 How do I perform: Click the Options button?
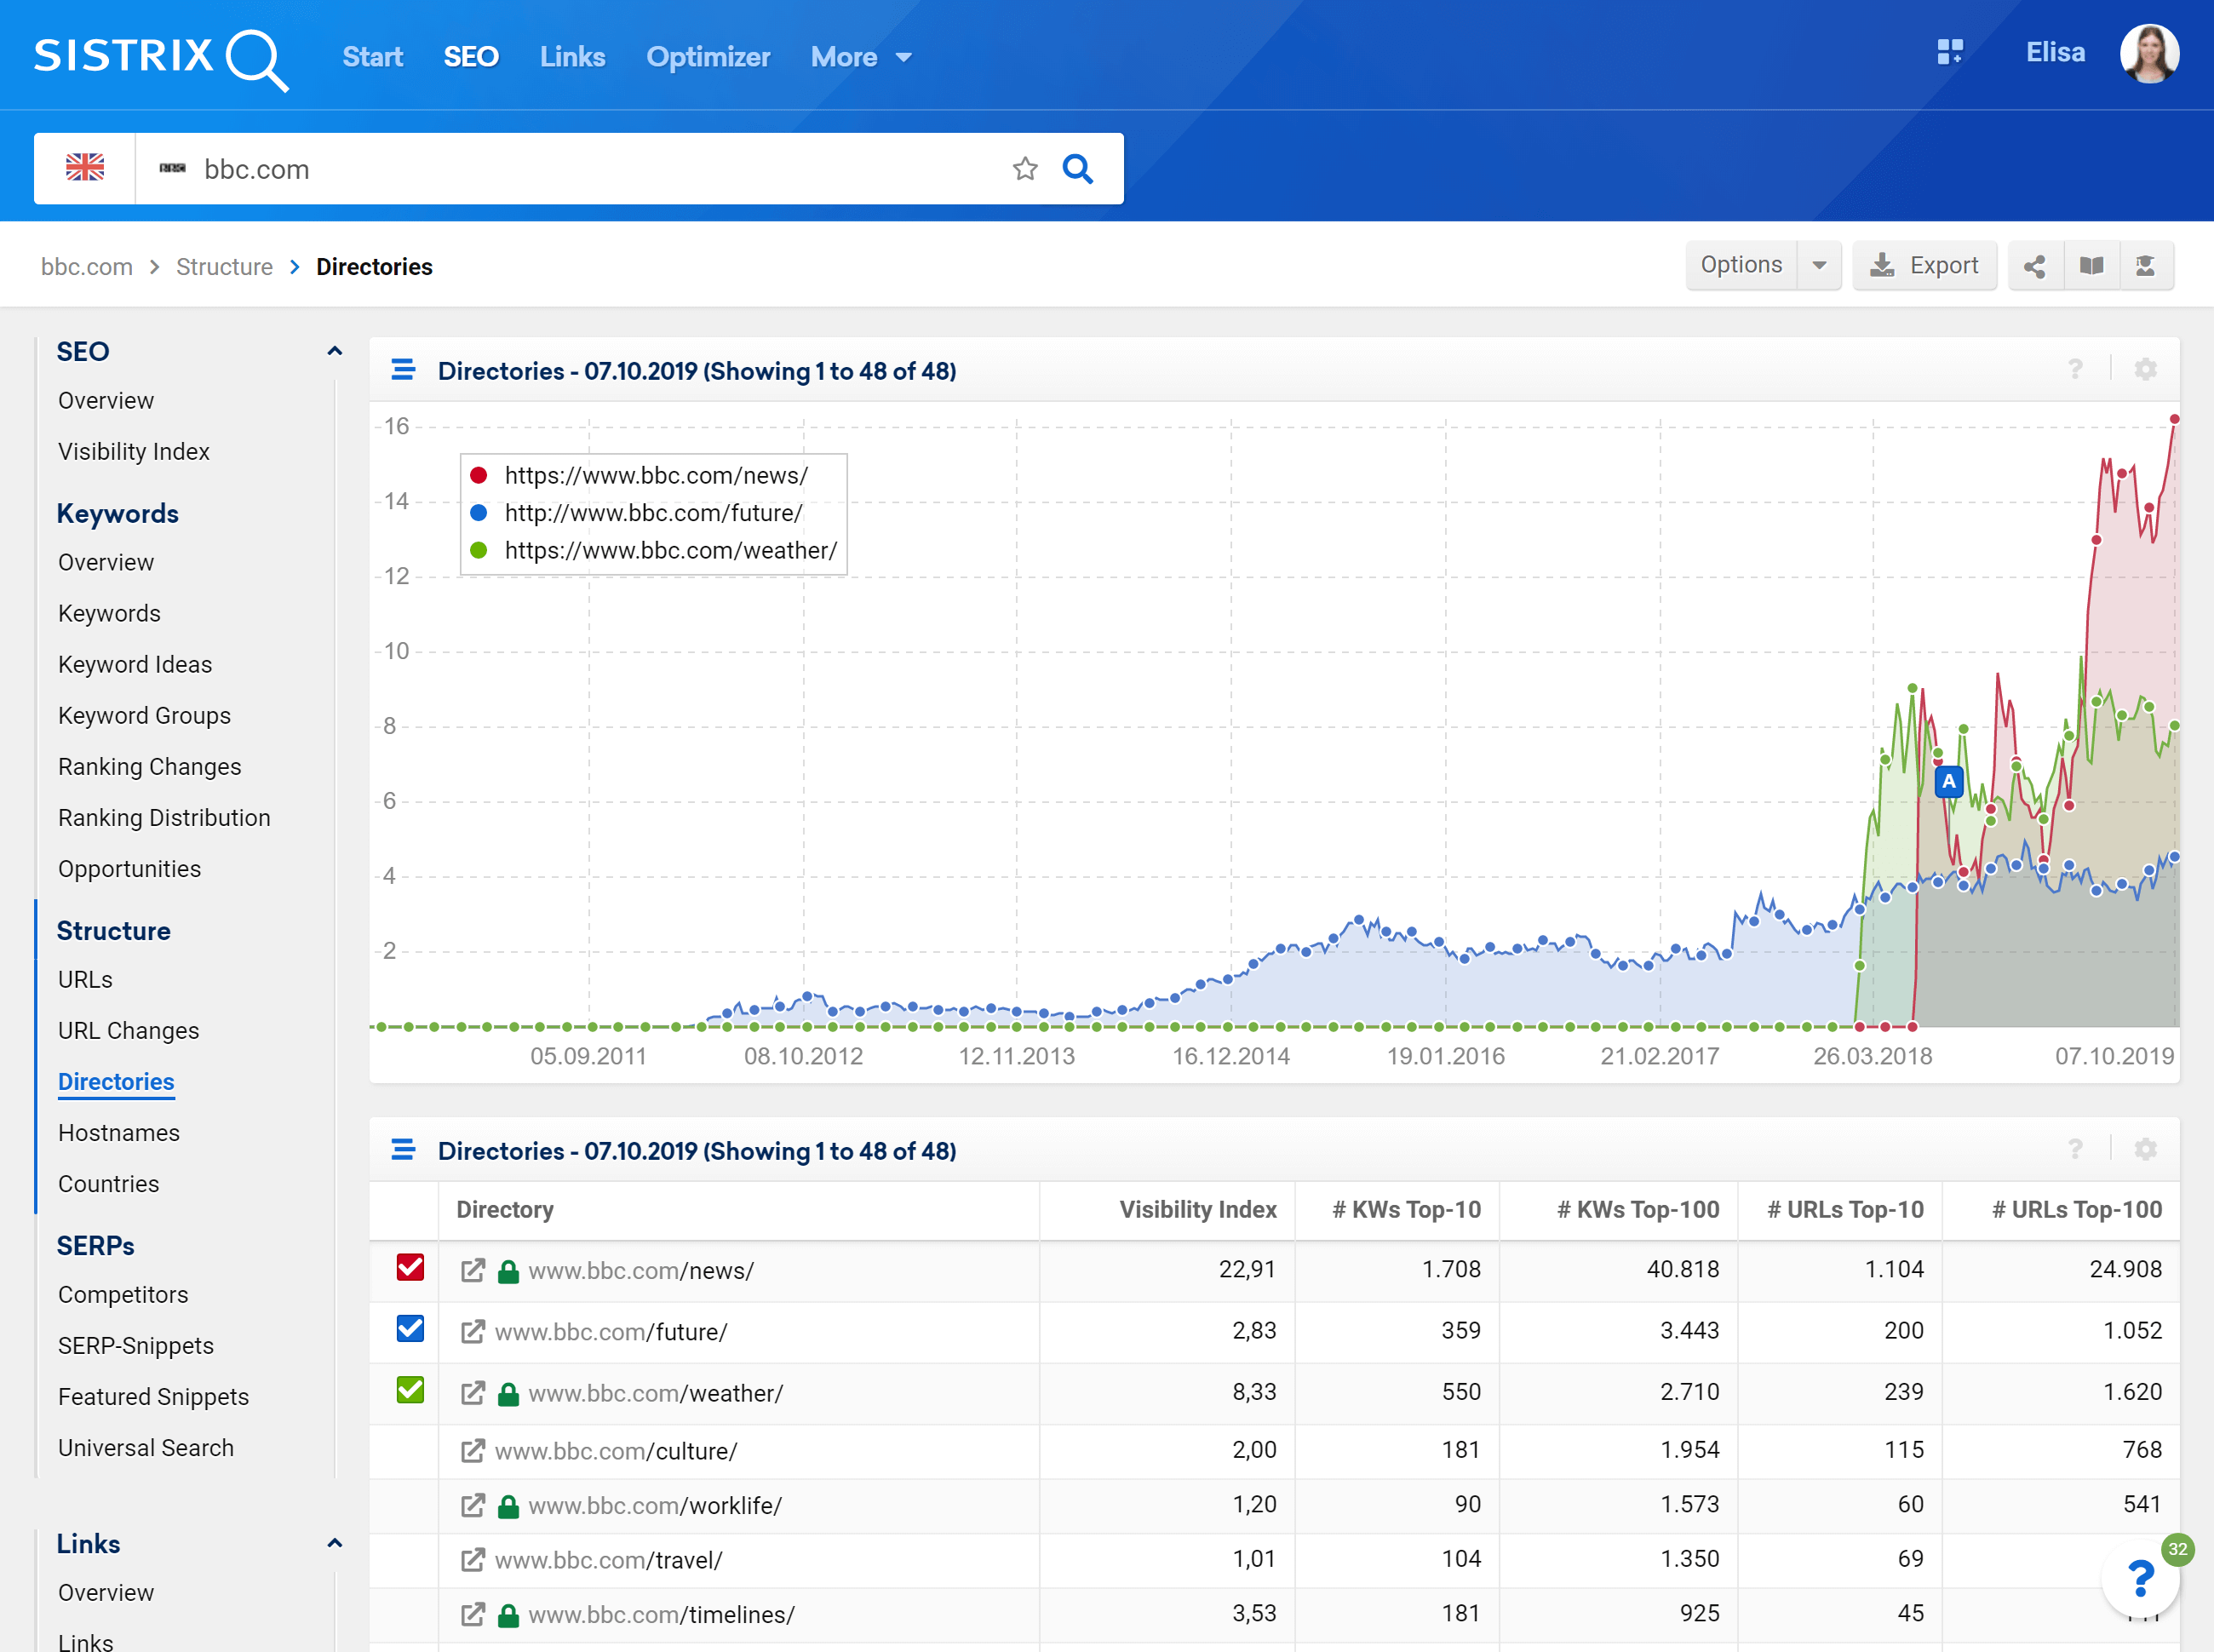click(x=1741, y=266)
